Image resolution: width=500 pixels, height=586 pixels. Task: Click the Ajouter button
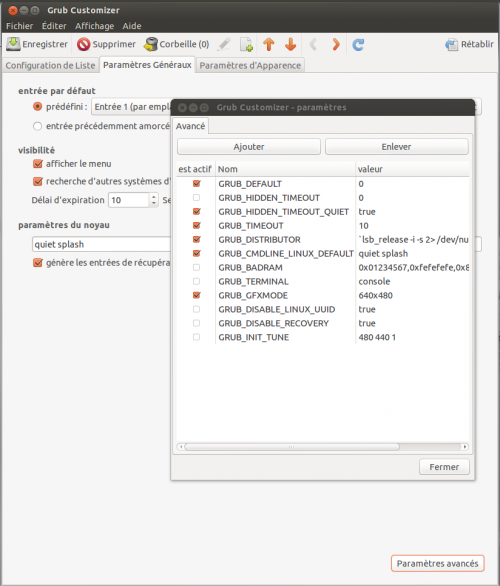click(x=249, y=146)
